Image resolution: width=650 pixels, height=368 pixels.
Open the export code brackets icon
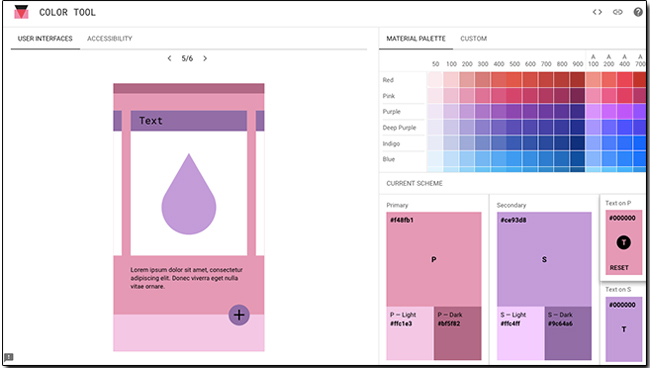click(597, 12)
